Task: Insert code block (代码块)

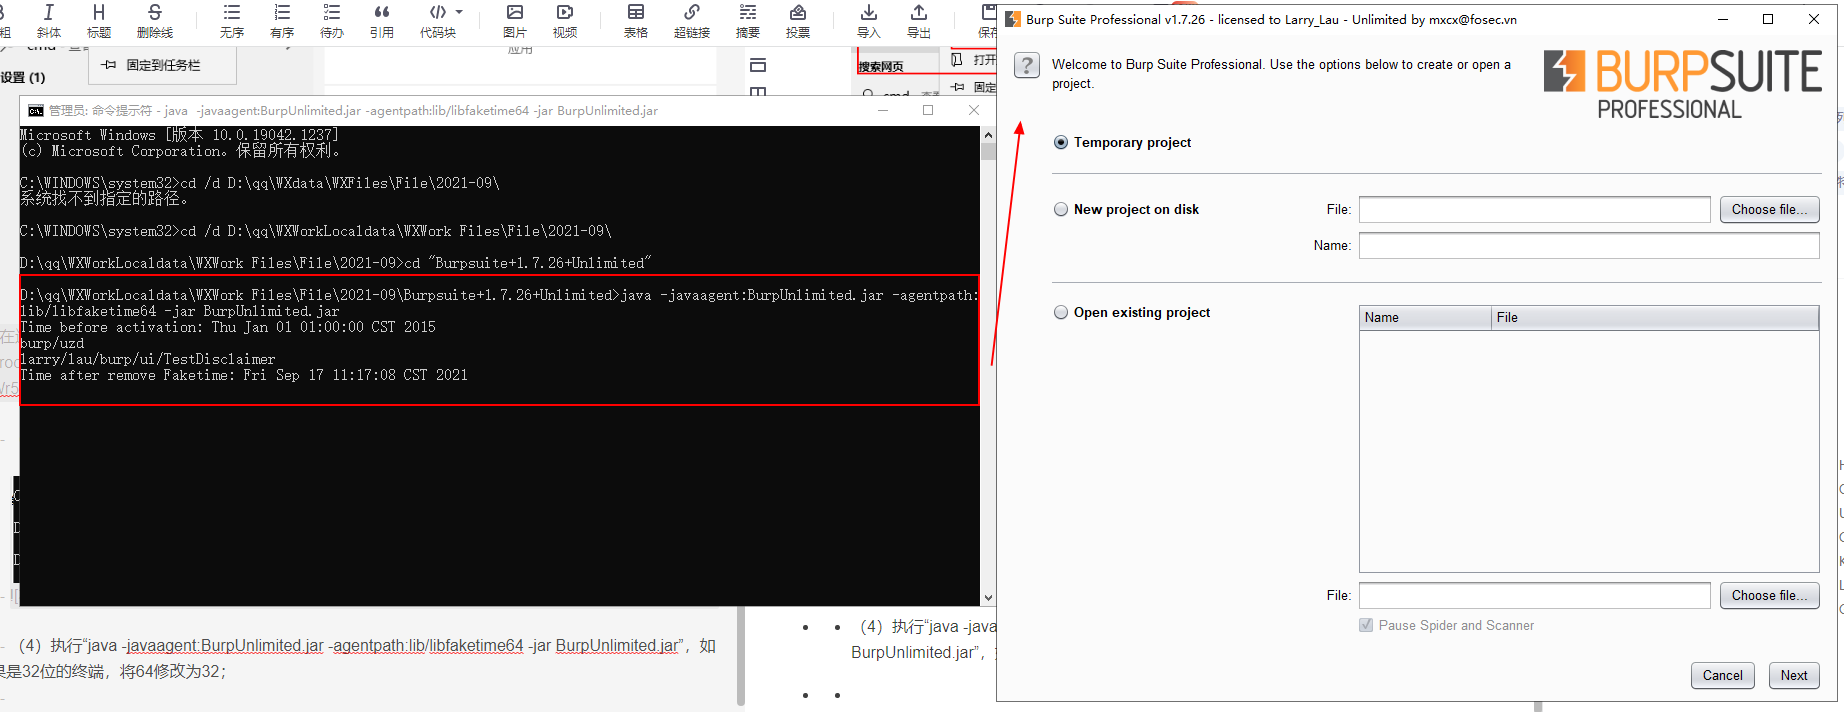Action: click(x=437, y=20)
